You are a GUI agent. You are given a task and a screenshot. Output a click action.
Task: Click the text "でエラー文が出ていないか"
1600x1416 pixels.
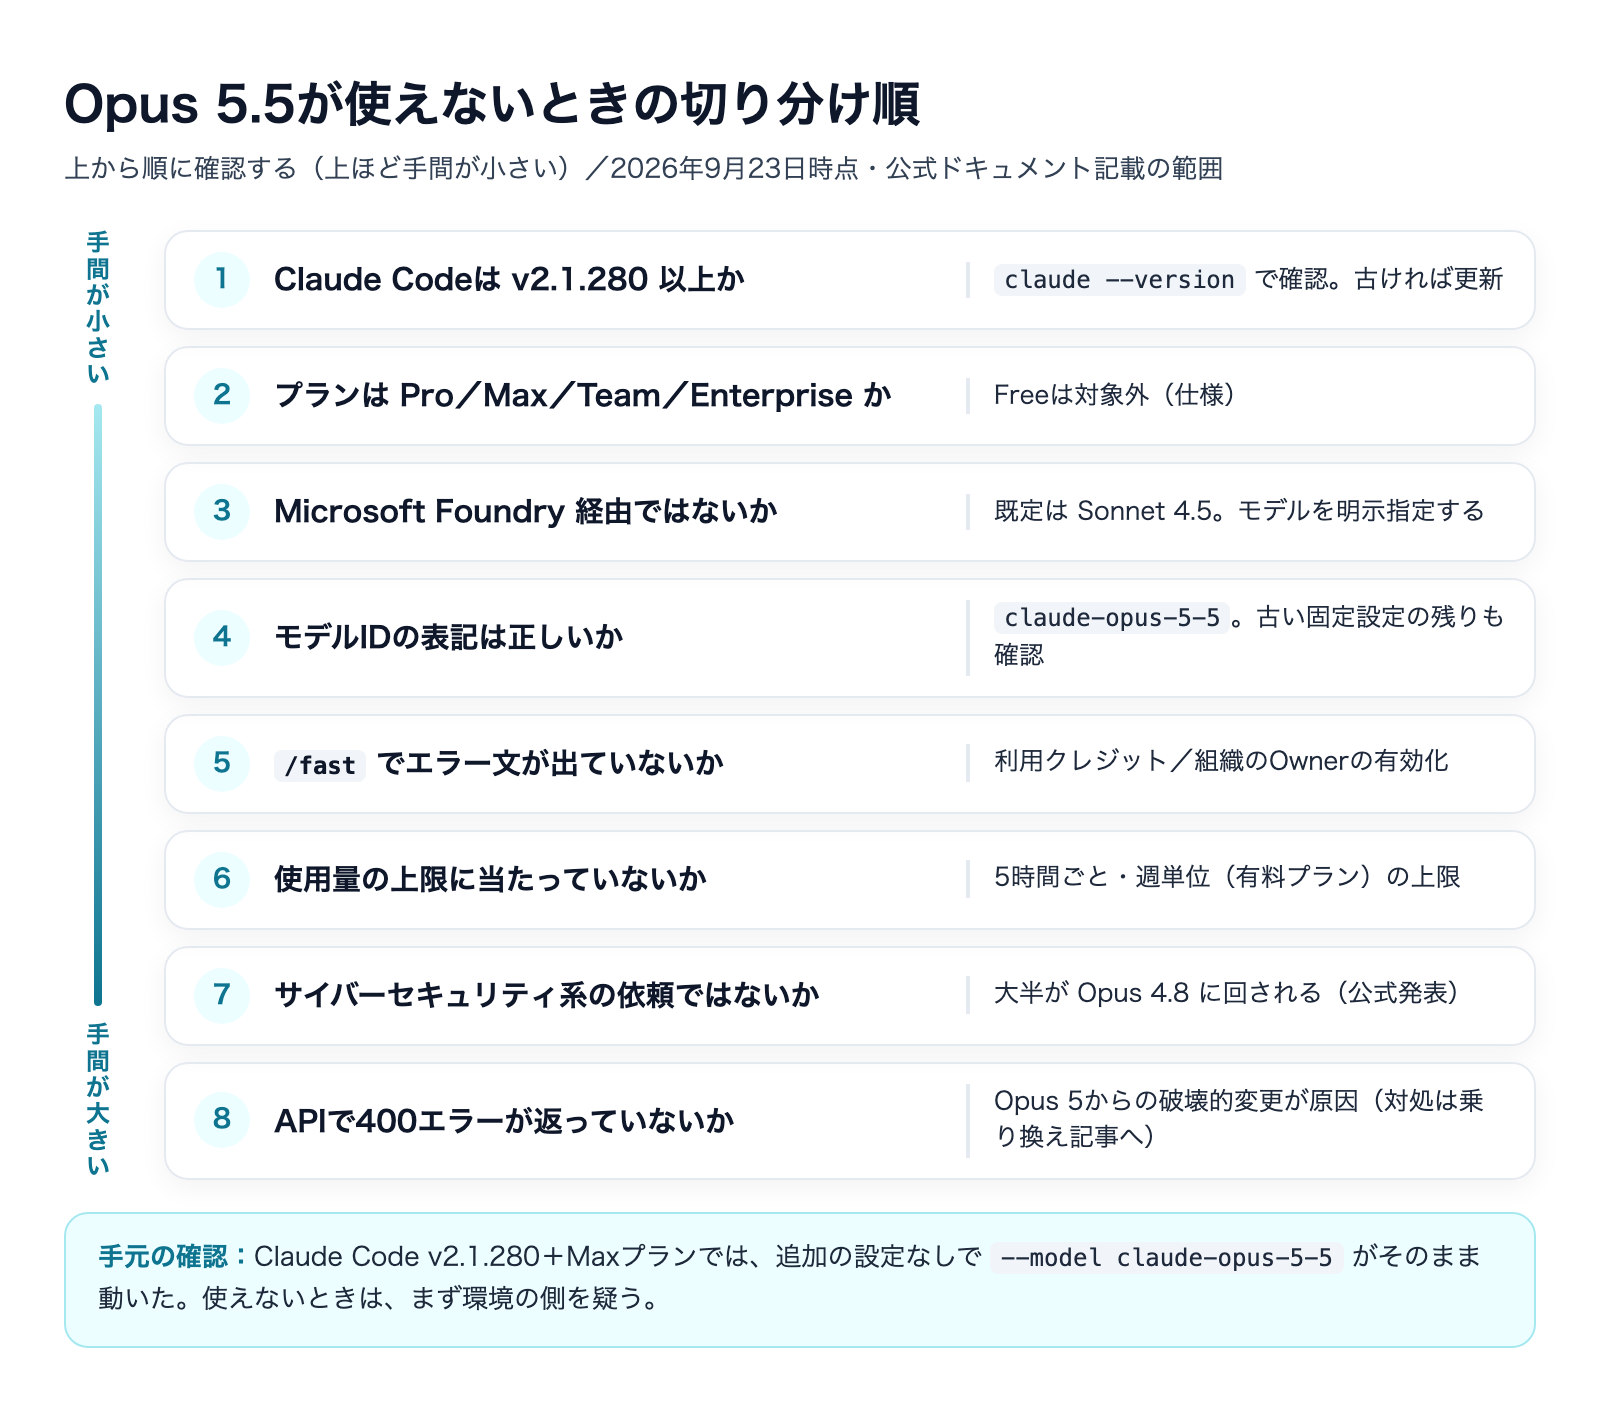pyautogui.click(x=550, y=764)
